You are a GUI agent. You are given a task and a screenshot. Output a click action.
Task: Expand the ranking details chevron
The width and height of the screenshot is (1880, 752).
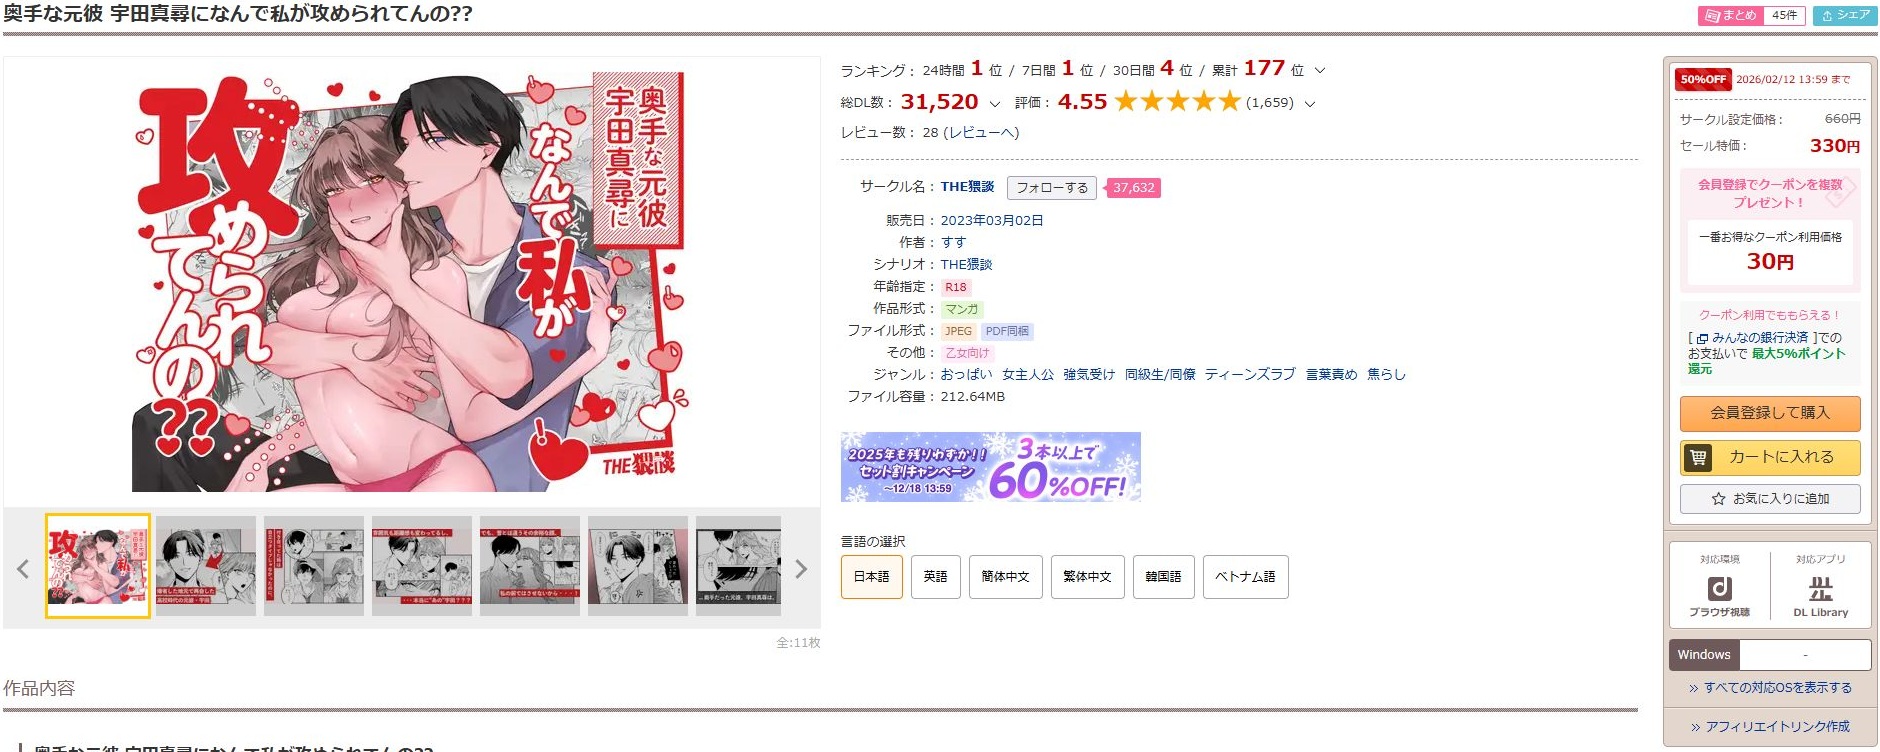(x=1319, y=71)
